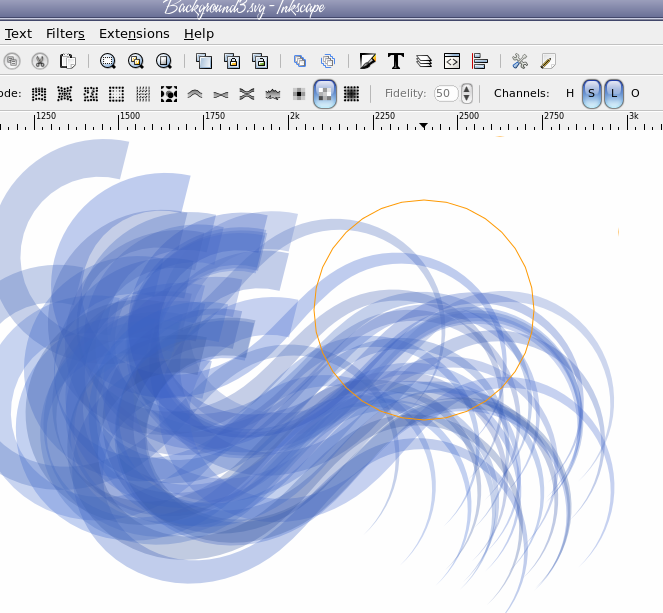The width and height of the screenshot is (663, 613).
Task: Open the Fill and Stroke dialog
Action: click(368, 61)
